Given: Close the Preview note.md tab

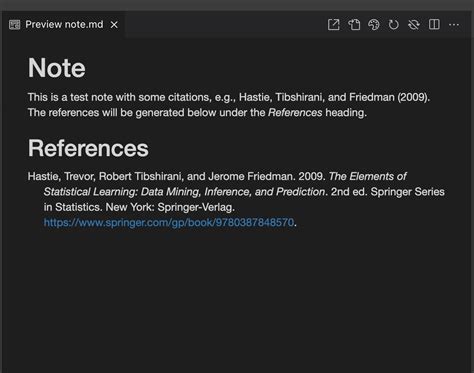Looking at the screenshot, I should [x=114, y=25].
